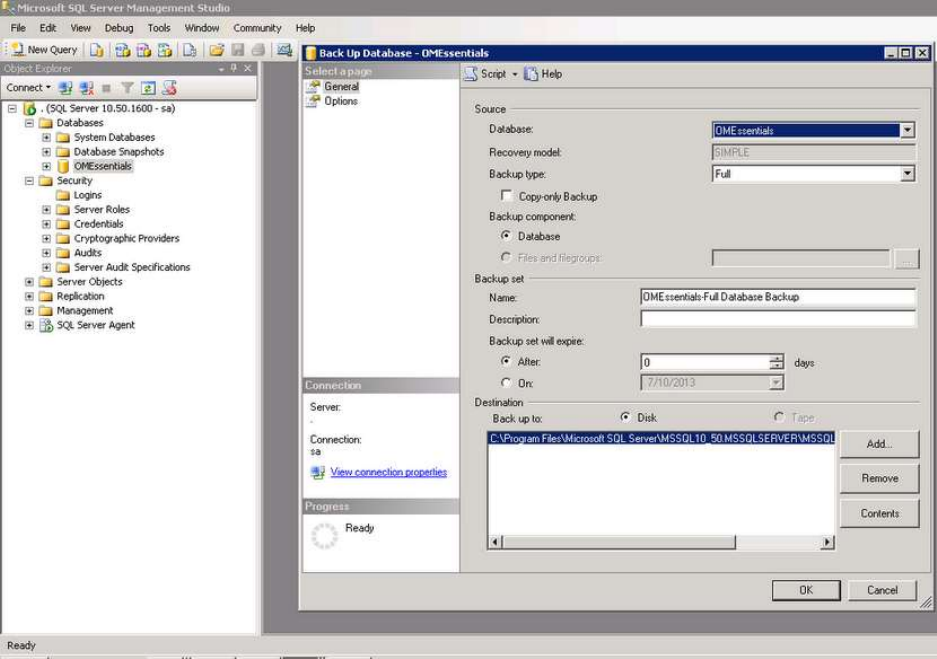
Task: Click the destination list horizontal scrollbar
Action: click(x=661, y=542)
